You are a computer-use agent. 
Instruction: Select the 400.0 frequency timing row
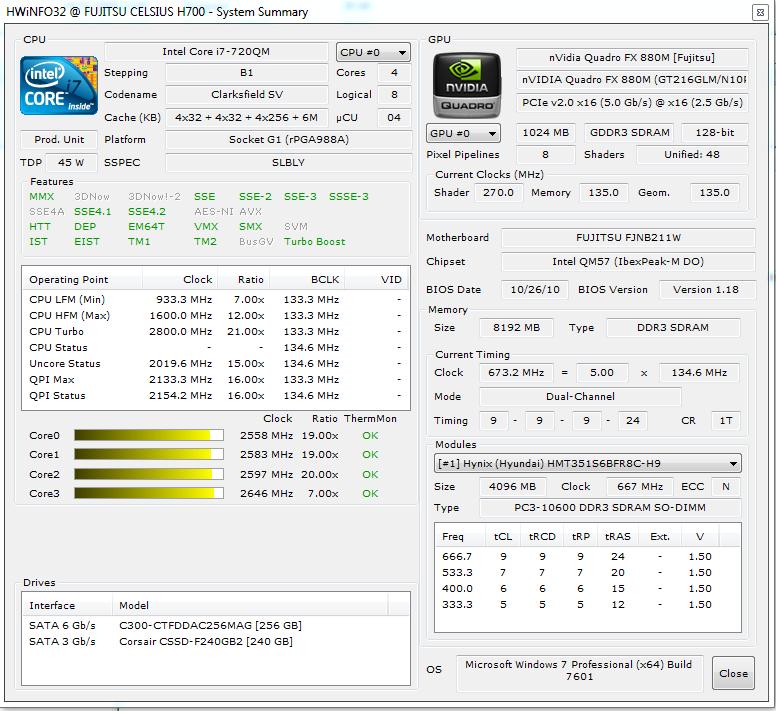tap(587, 589)
